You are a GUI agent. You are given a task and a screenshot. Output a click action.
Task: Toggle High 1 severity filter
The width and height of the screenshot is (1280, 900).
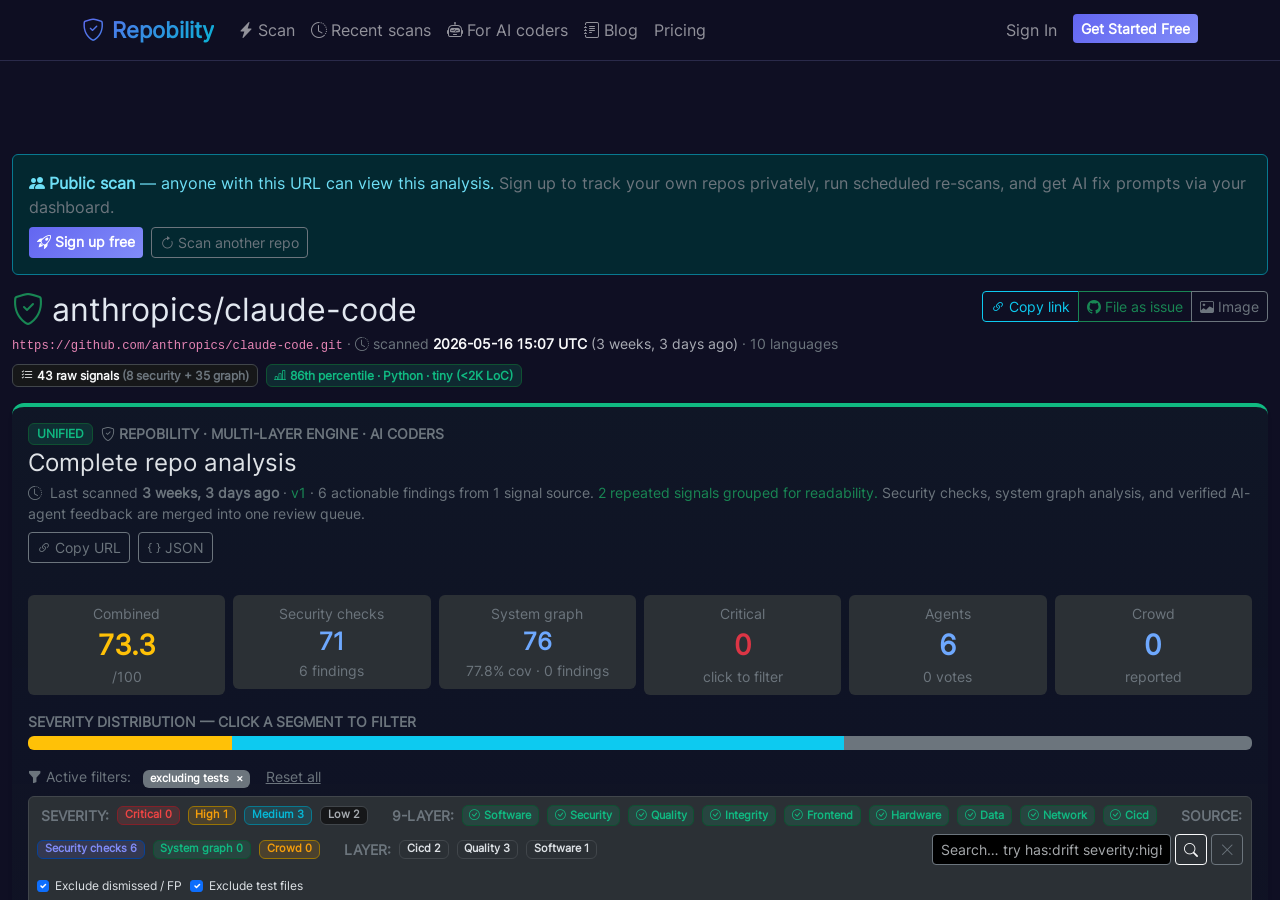212,815
